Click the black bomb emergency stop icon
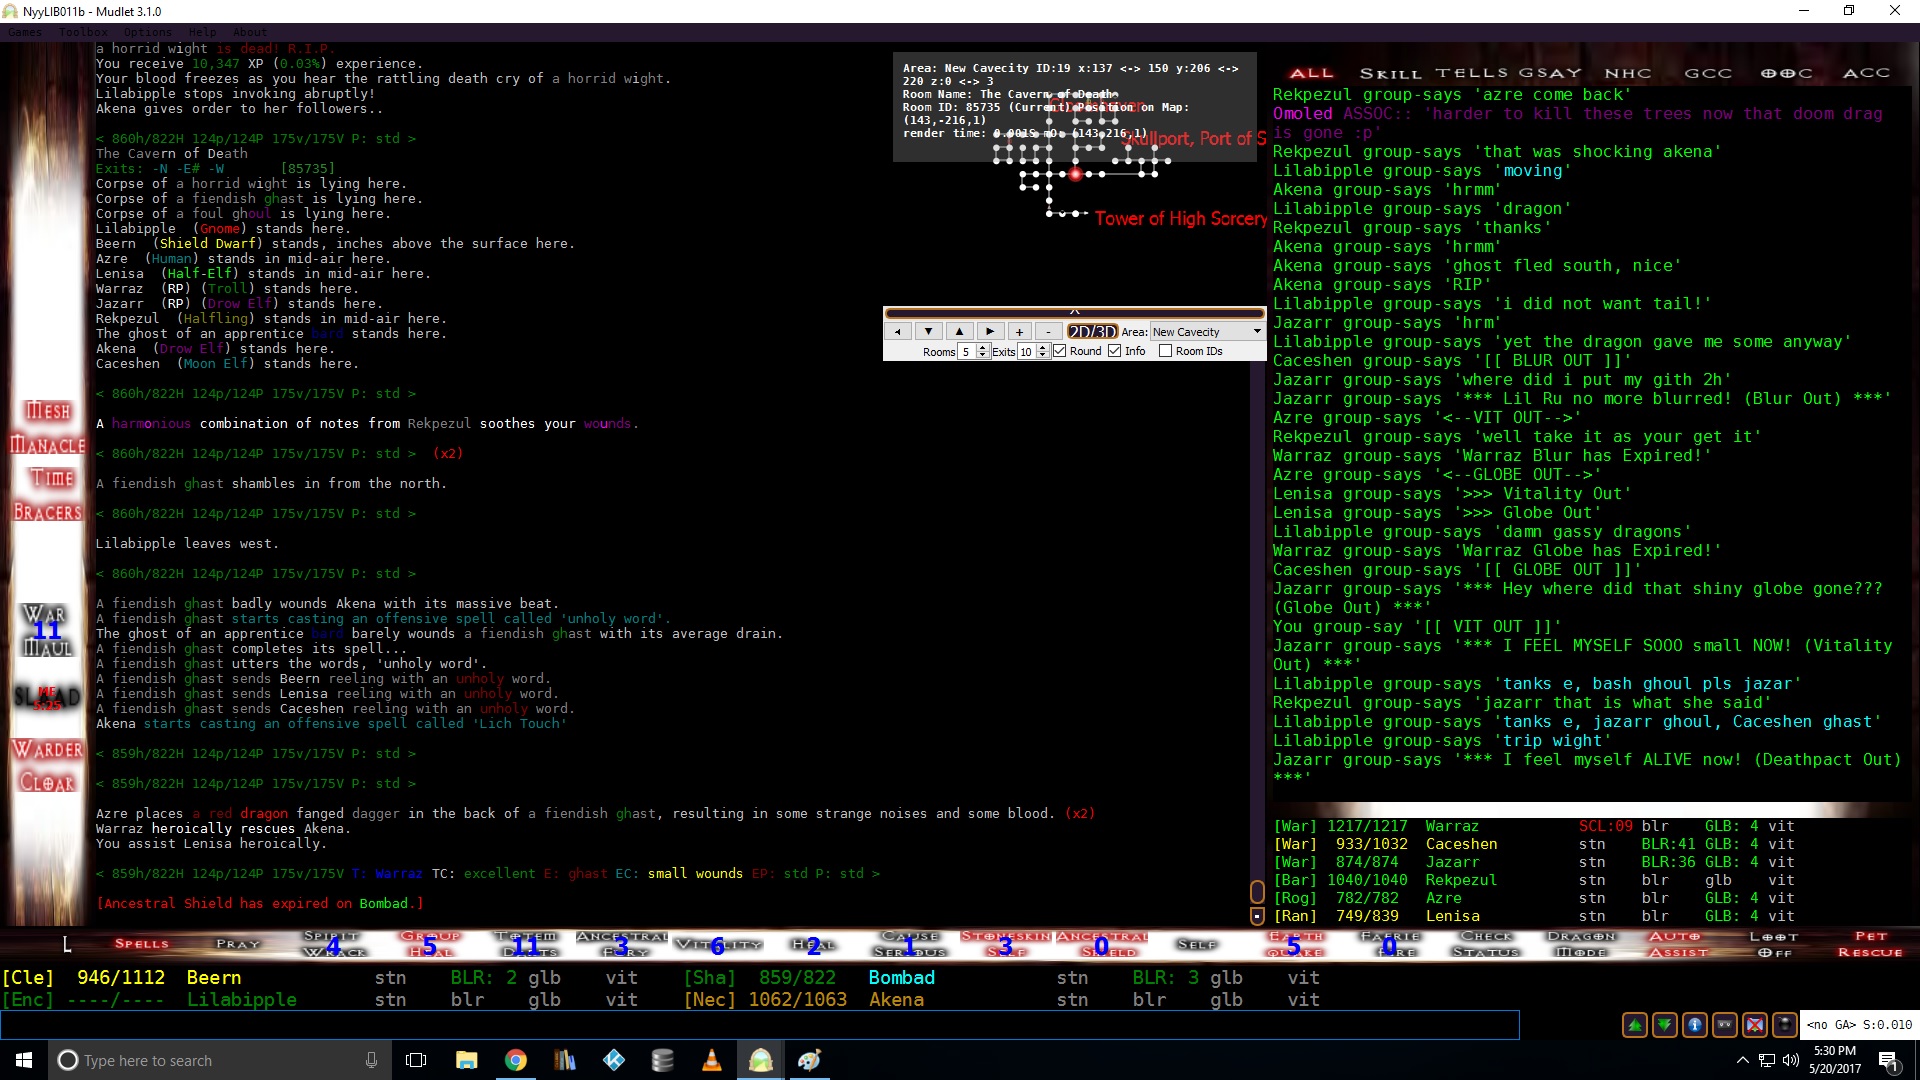Screen dimensions: 1920x1080 [x=1785, y=1025]
